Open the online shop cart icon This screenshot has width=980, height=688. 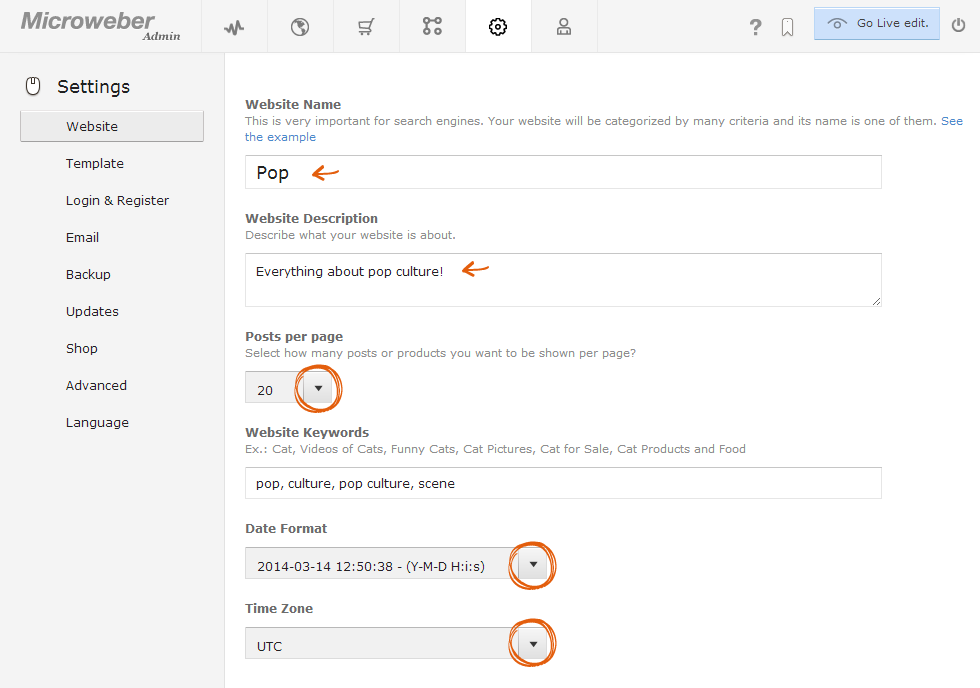[x=366, y=27]
